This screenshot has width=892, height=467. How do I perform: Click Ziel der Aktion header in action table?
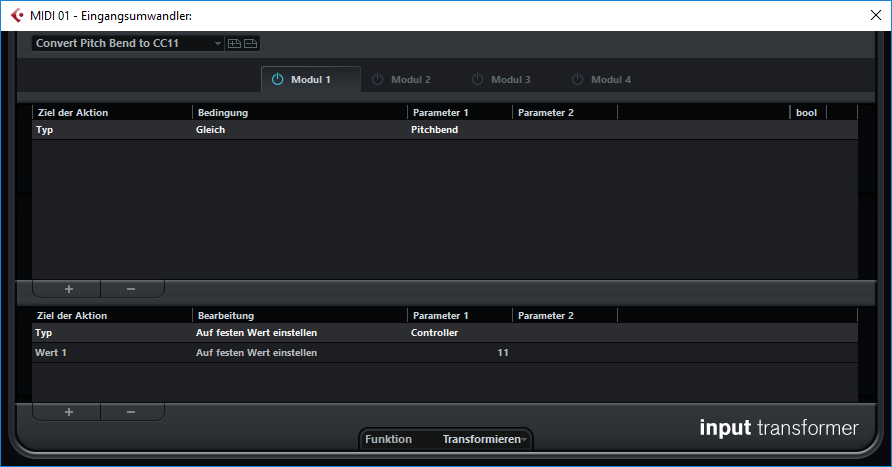(72, 316)
